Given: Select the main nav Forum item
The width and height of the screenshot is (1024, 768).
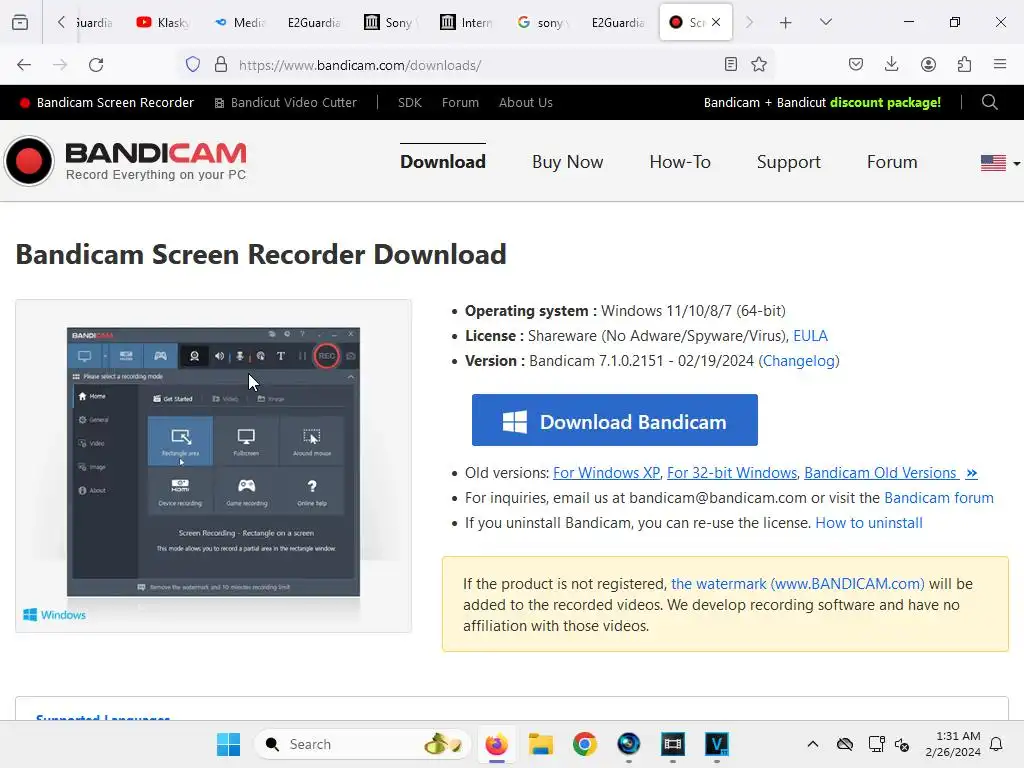Looking at the screenshot, I should pyautogui.click(x=892, y=162).
